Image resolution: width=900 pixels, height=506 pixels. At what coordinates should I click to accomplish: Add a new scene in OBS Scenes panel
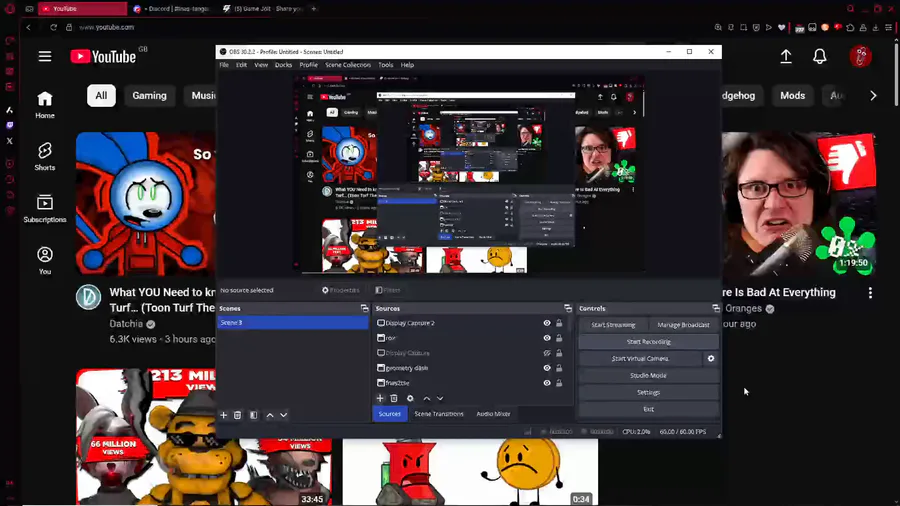pos(224,415)
